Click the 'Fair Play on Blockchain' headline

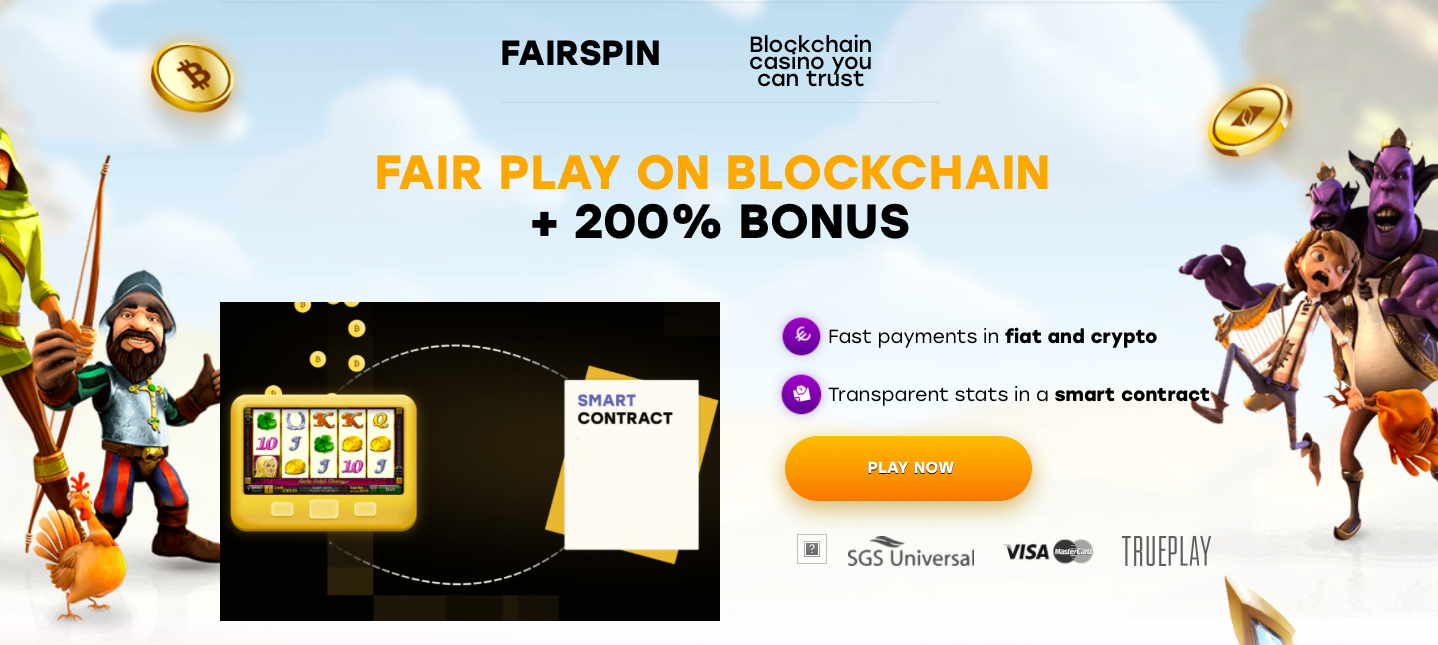click(x=713, y=173)
